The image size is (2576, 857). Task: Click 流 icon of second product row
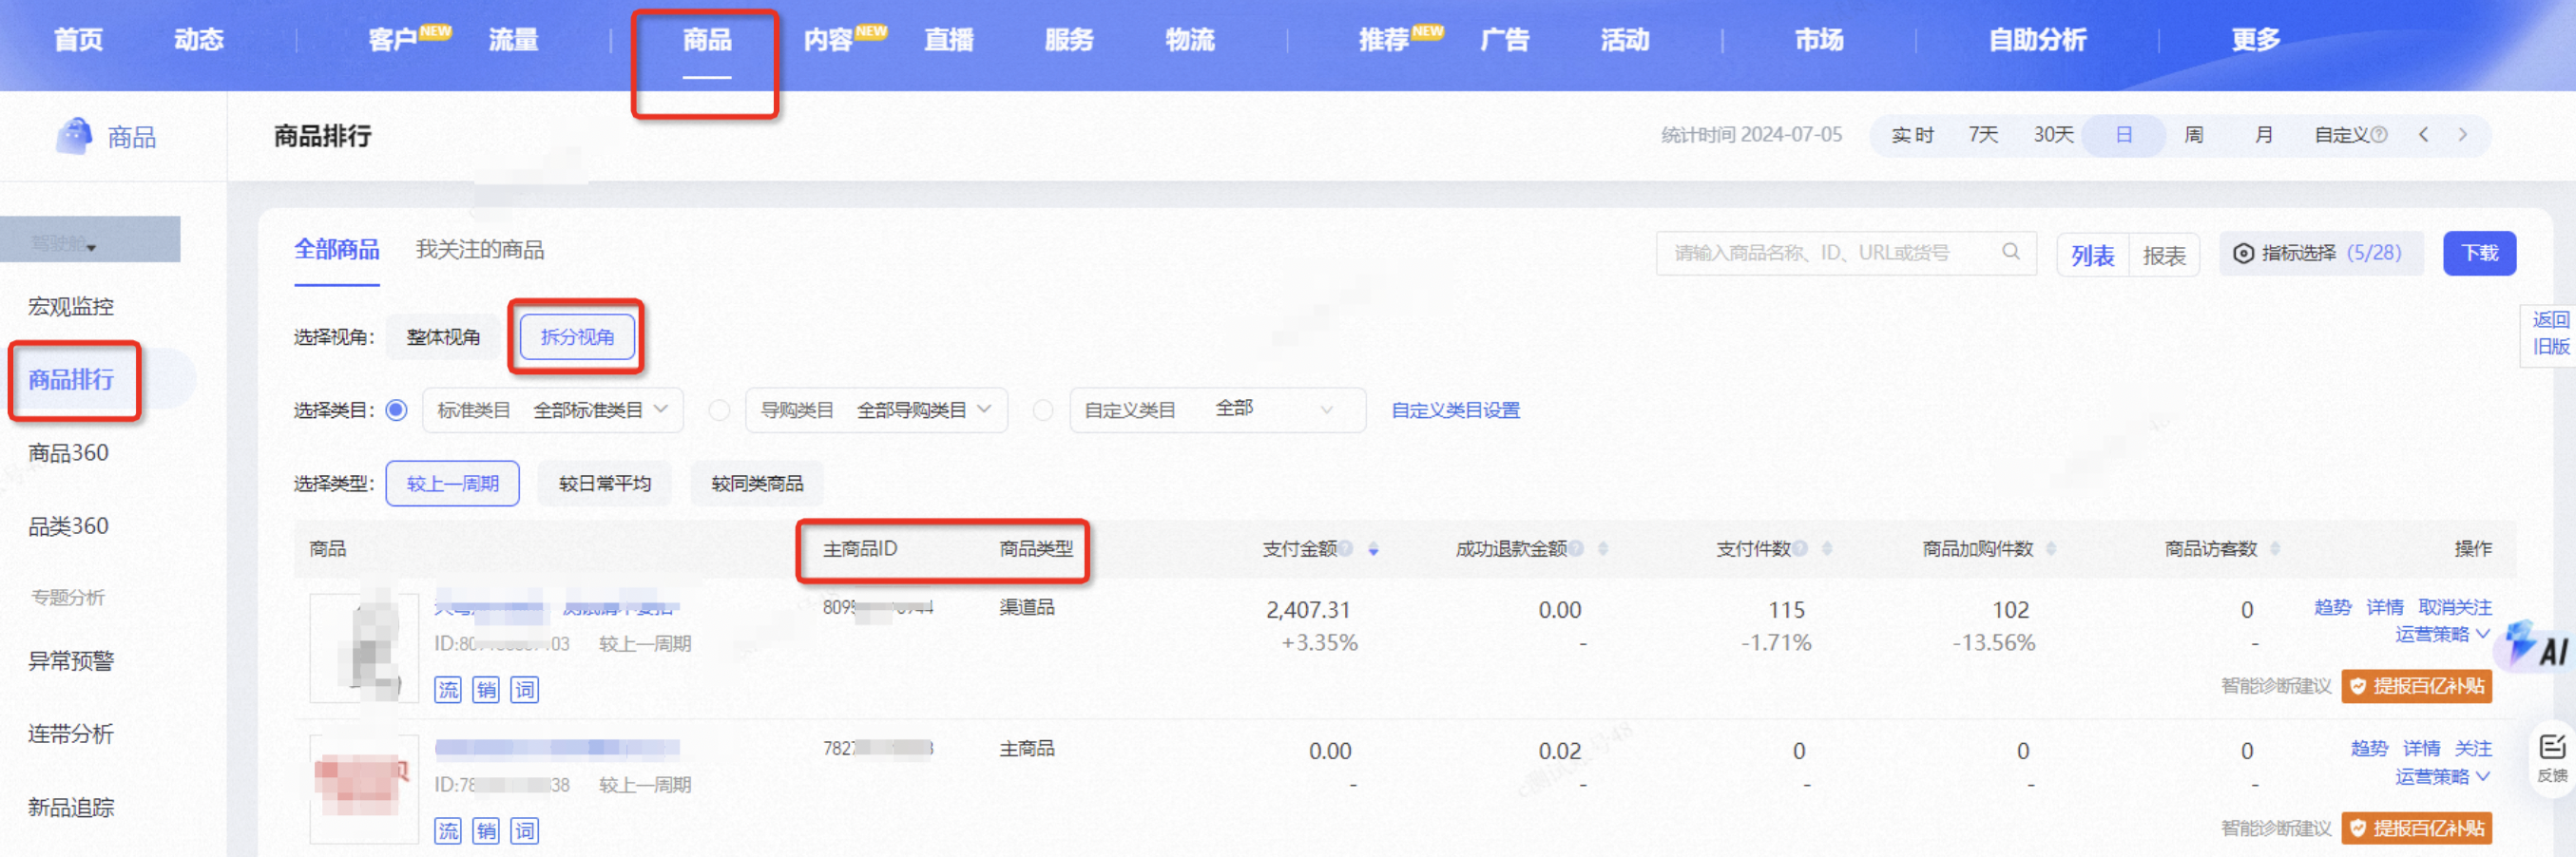pos(448,830)
